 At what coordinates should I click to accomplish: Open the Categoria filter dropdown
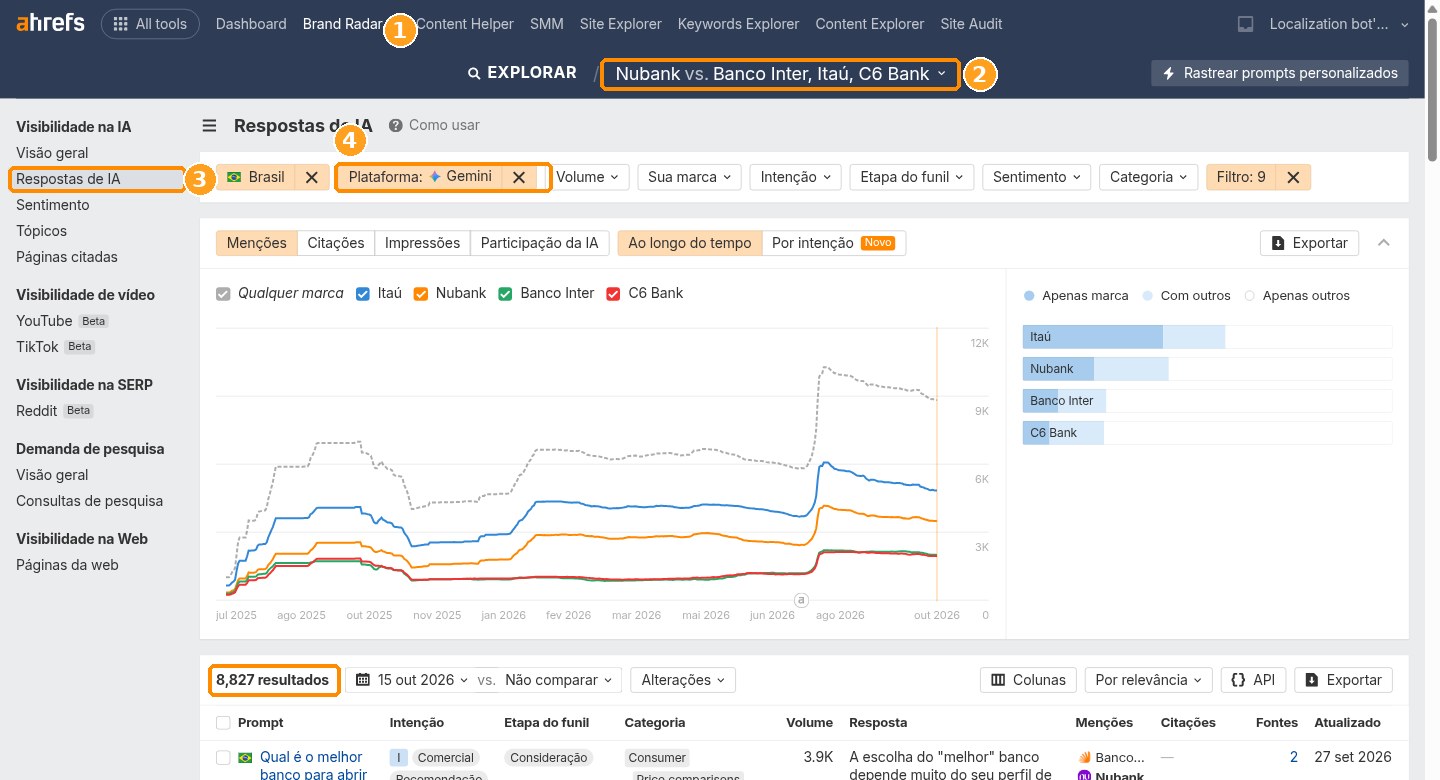[1148, 177]
